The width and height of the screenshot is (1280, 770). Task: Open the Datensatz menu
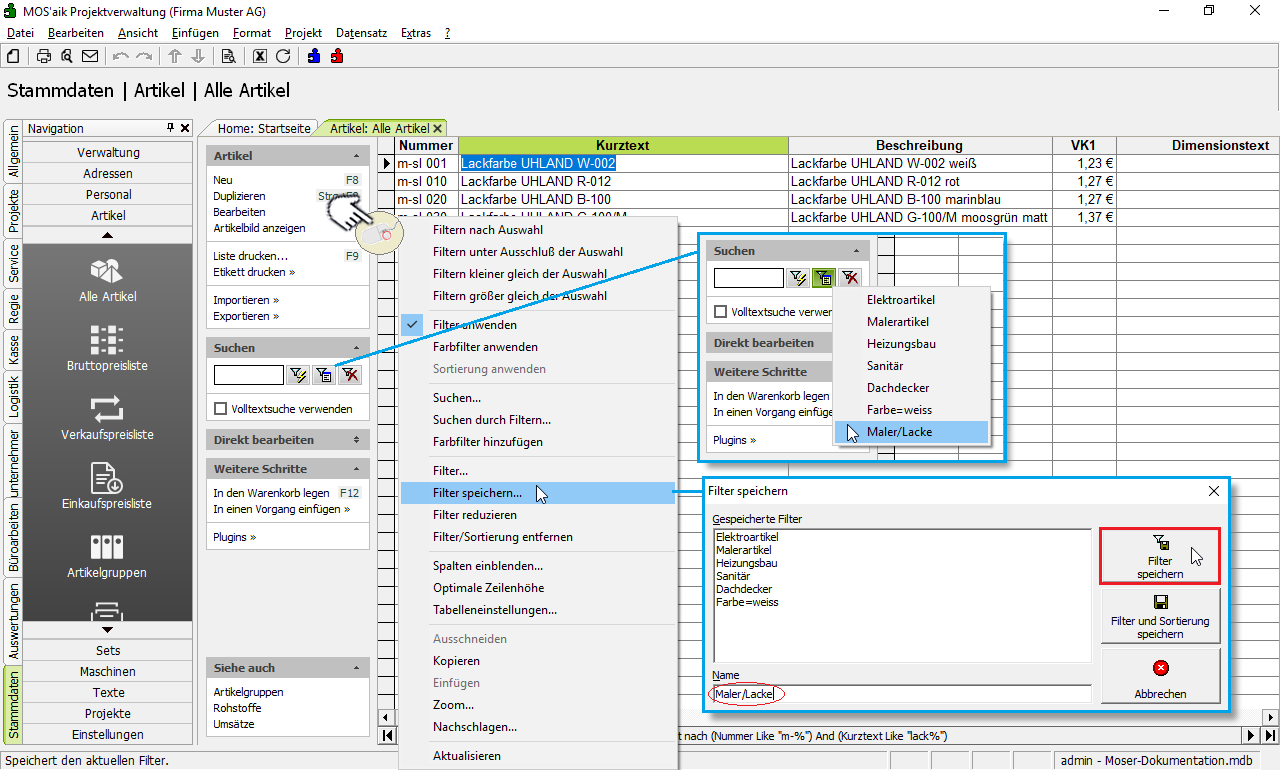point(361,33)
